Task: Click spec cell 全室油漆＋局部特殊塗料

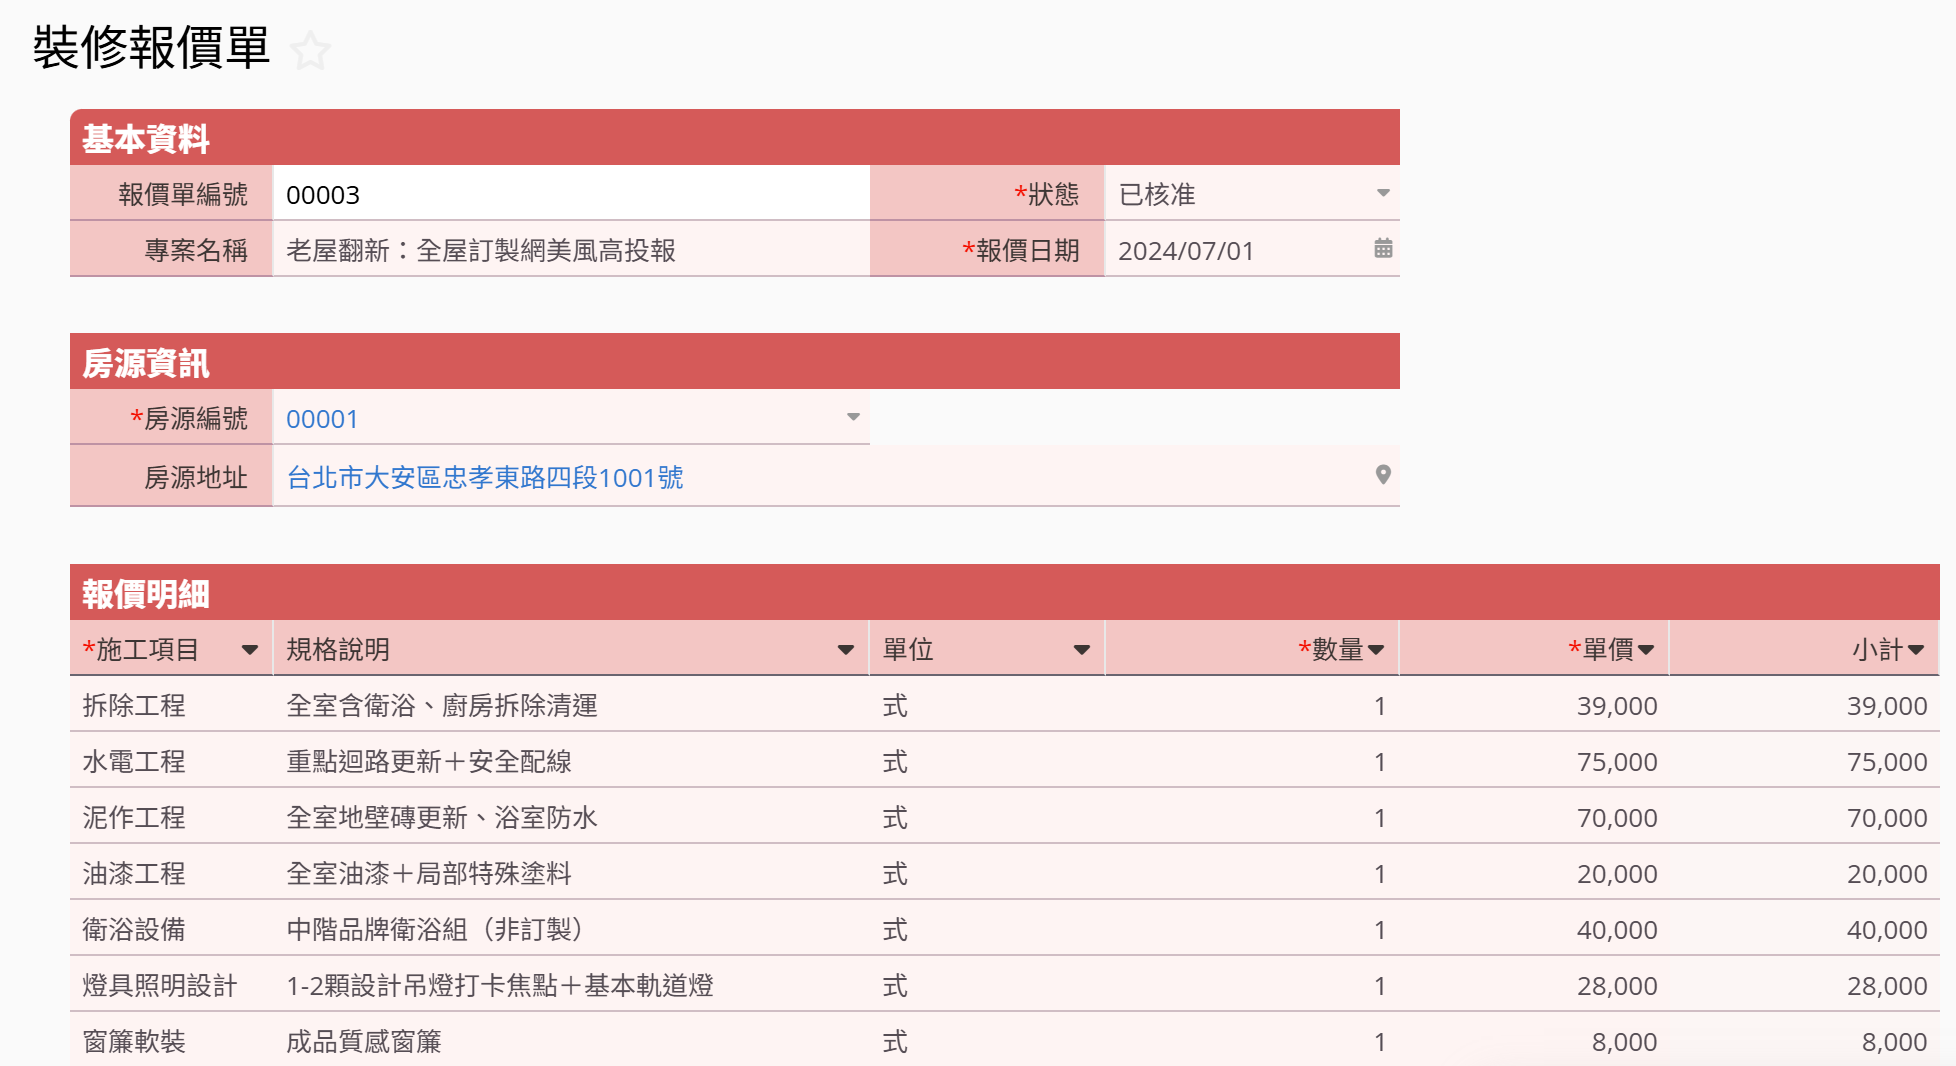Action: (x=571, y=873)
